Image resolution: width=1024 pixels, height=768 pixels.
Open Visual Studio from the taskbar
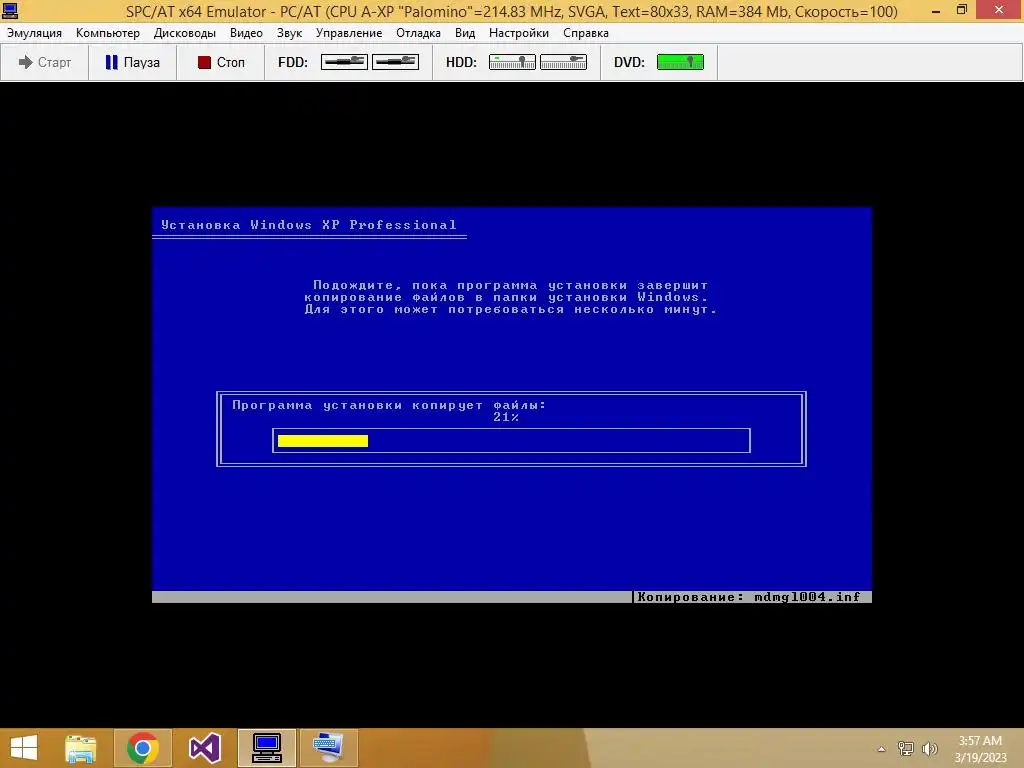click(205, 748)
